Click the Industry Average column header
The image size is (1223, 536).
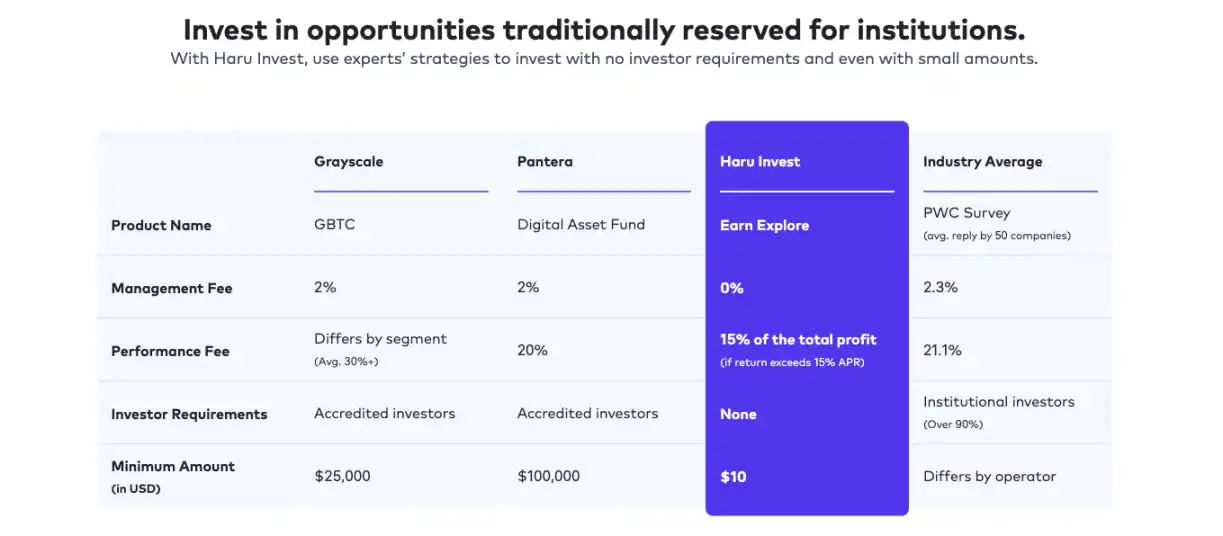pyautogui.click(x=982, y=162)
